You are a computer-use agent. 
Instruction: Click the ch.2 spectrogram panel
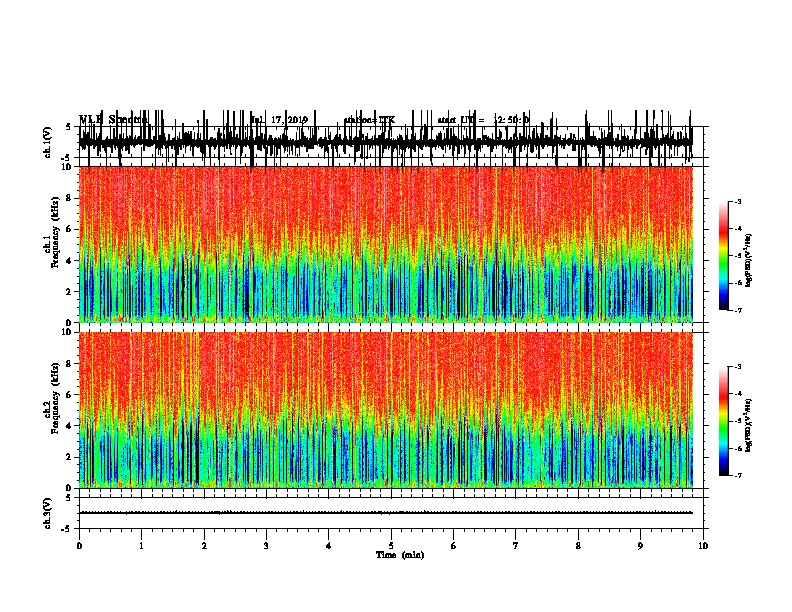coord(385,410)
